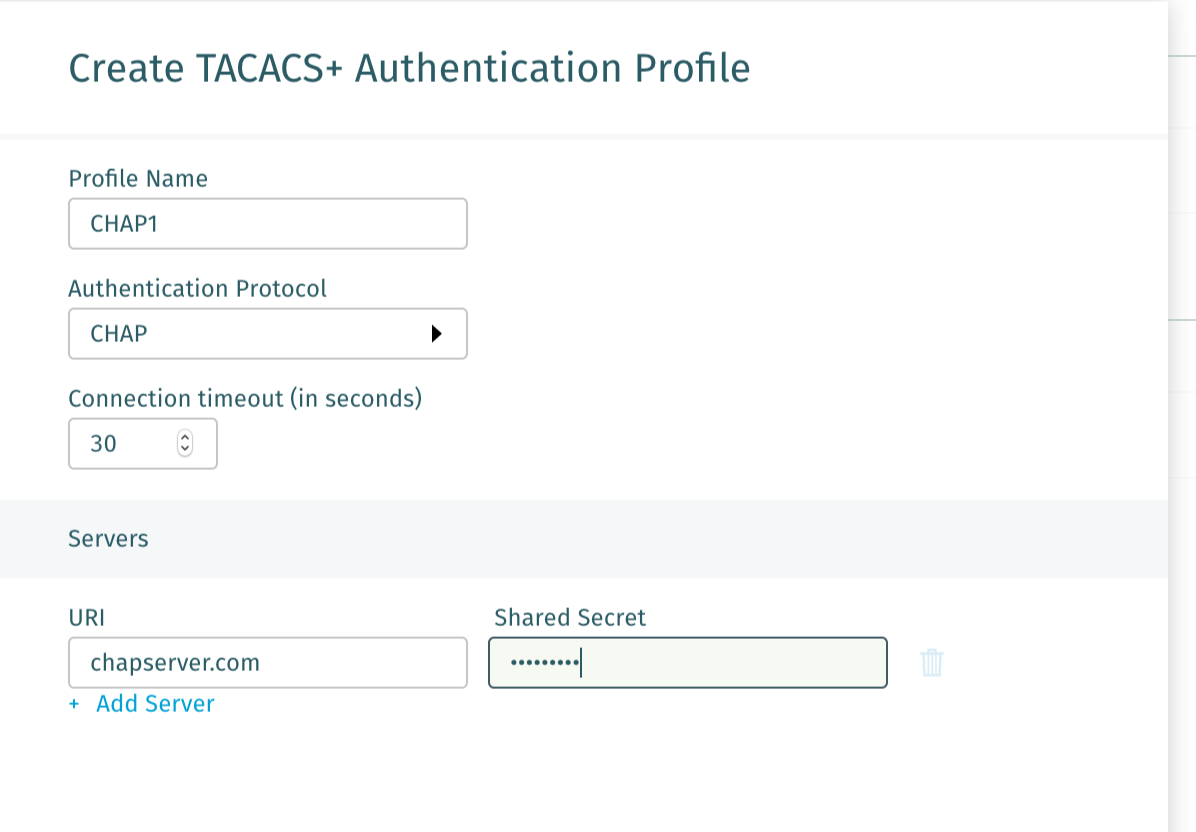Click the vertical scrollbar on the right edge
The height and width of the screenshot is (832, 1196).
1190,400
